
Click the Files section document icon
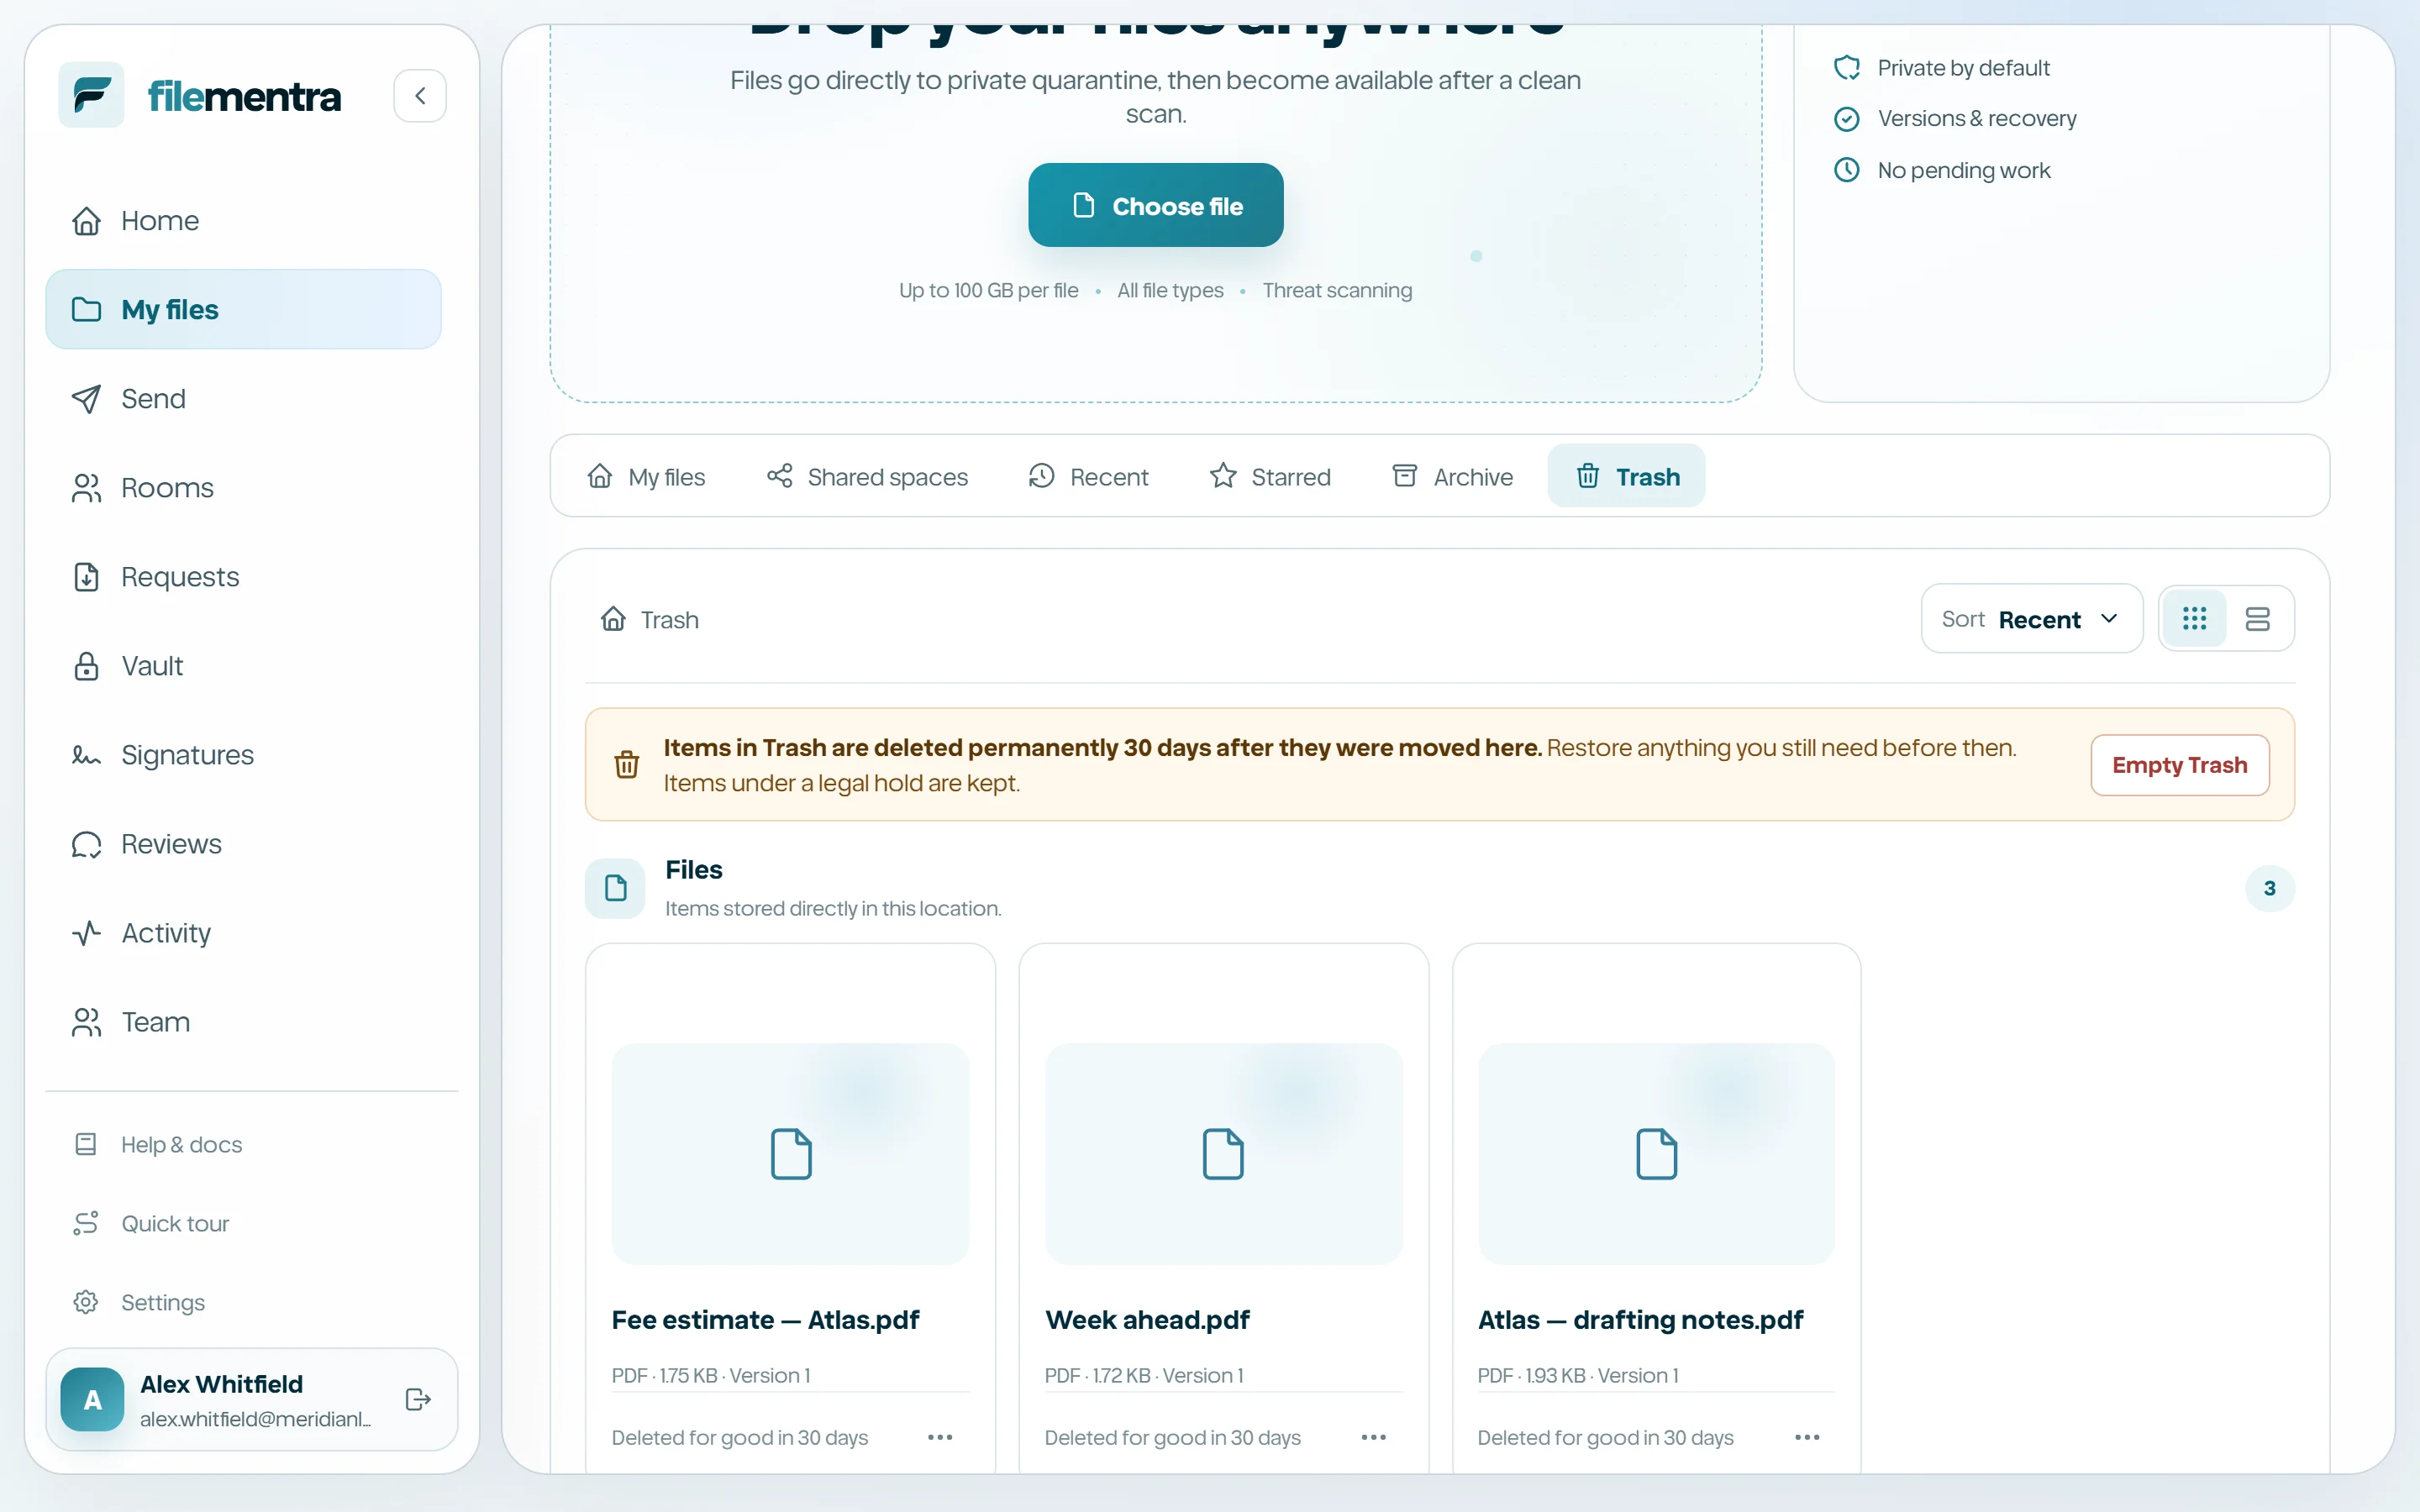(615, 888)
